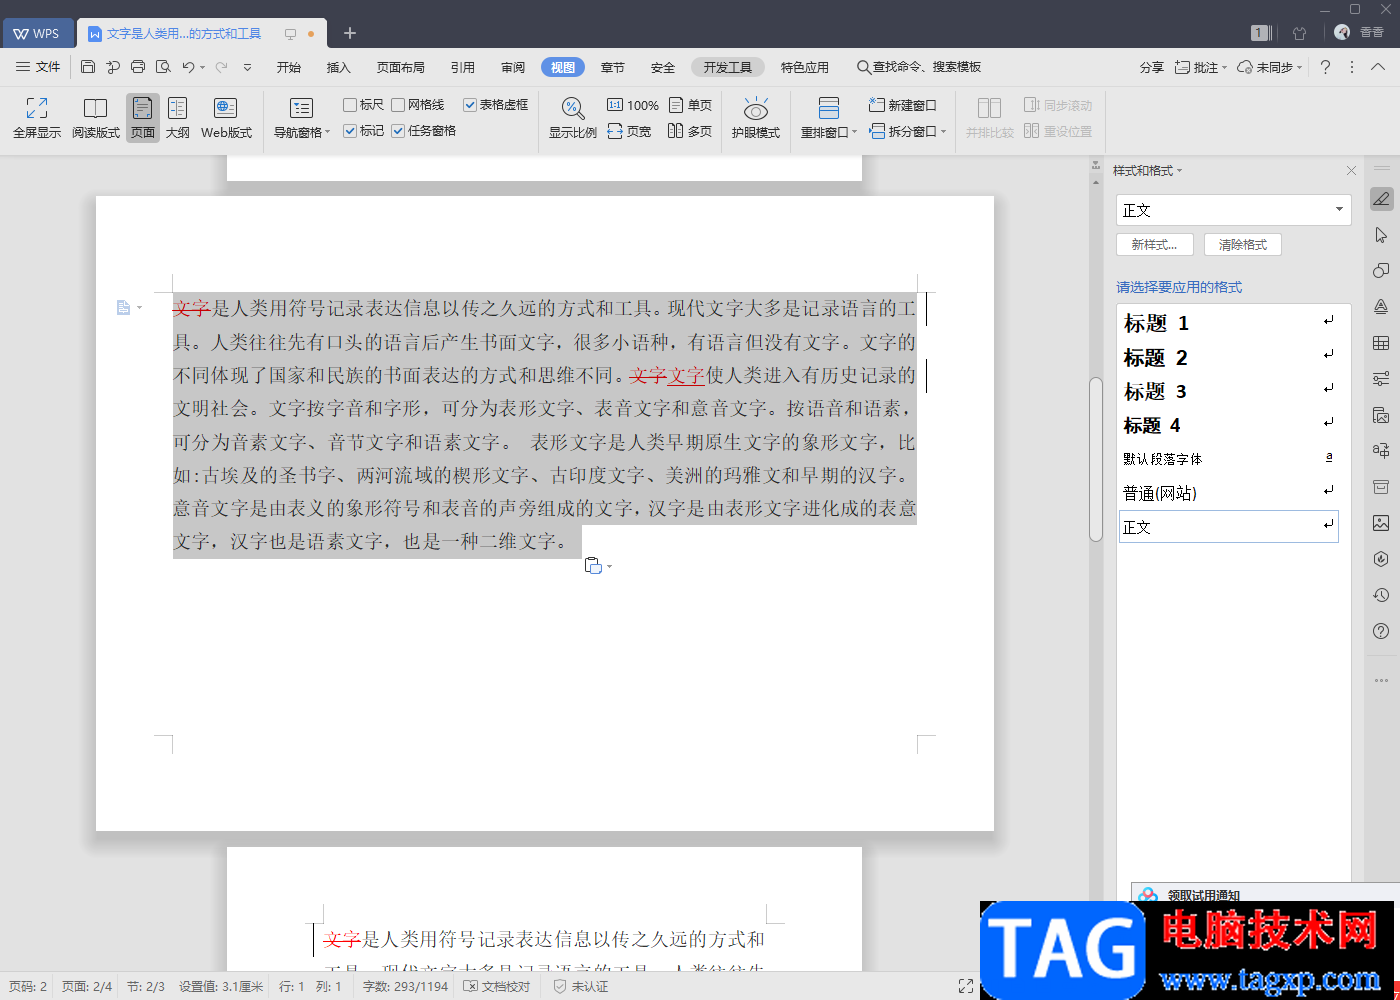Apply the 标题 3 style
This screenshot has height=1000, width=1400.
(x=1228, y=391)
